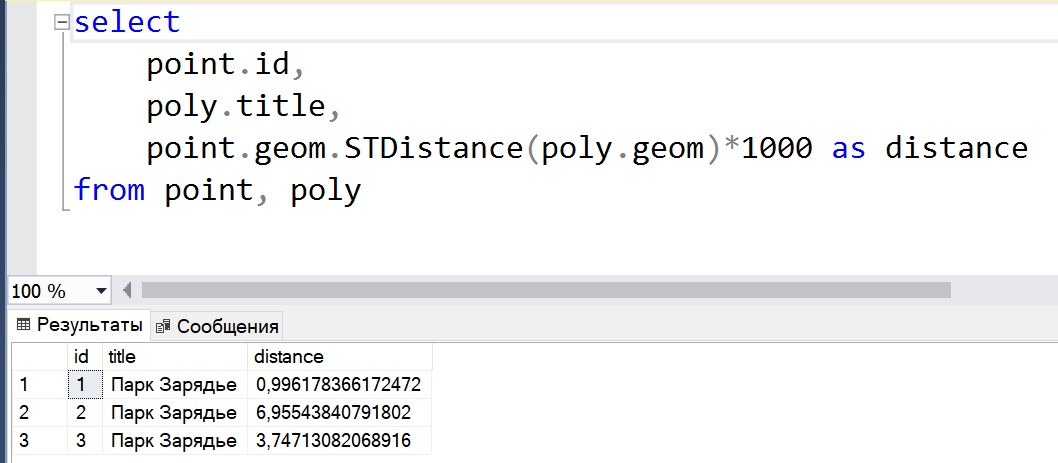Image resolution: width=1058 pixels, height=463 pixels.
Task: Collapse the select statement outline block
Action: click(64, 23)
